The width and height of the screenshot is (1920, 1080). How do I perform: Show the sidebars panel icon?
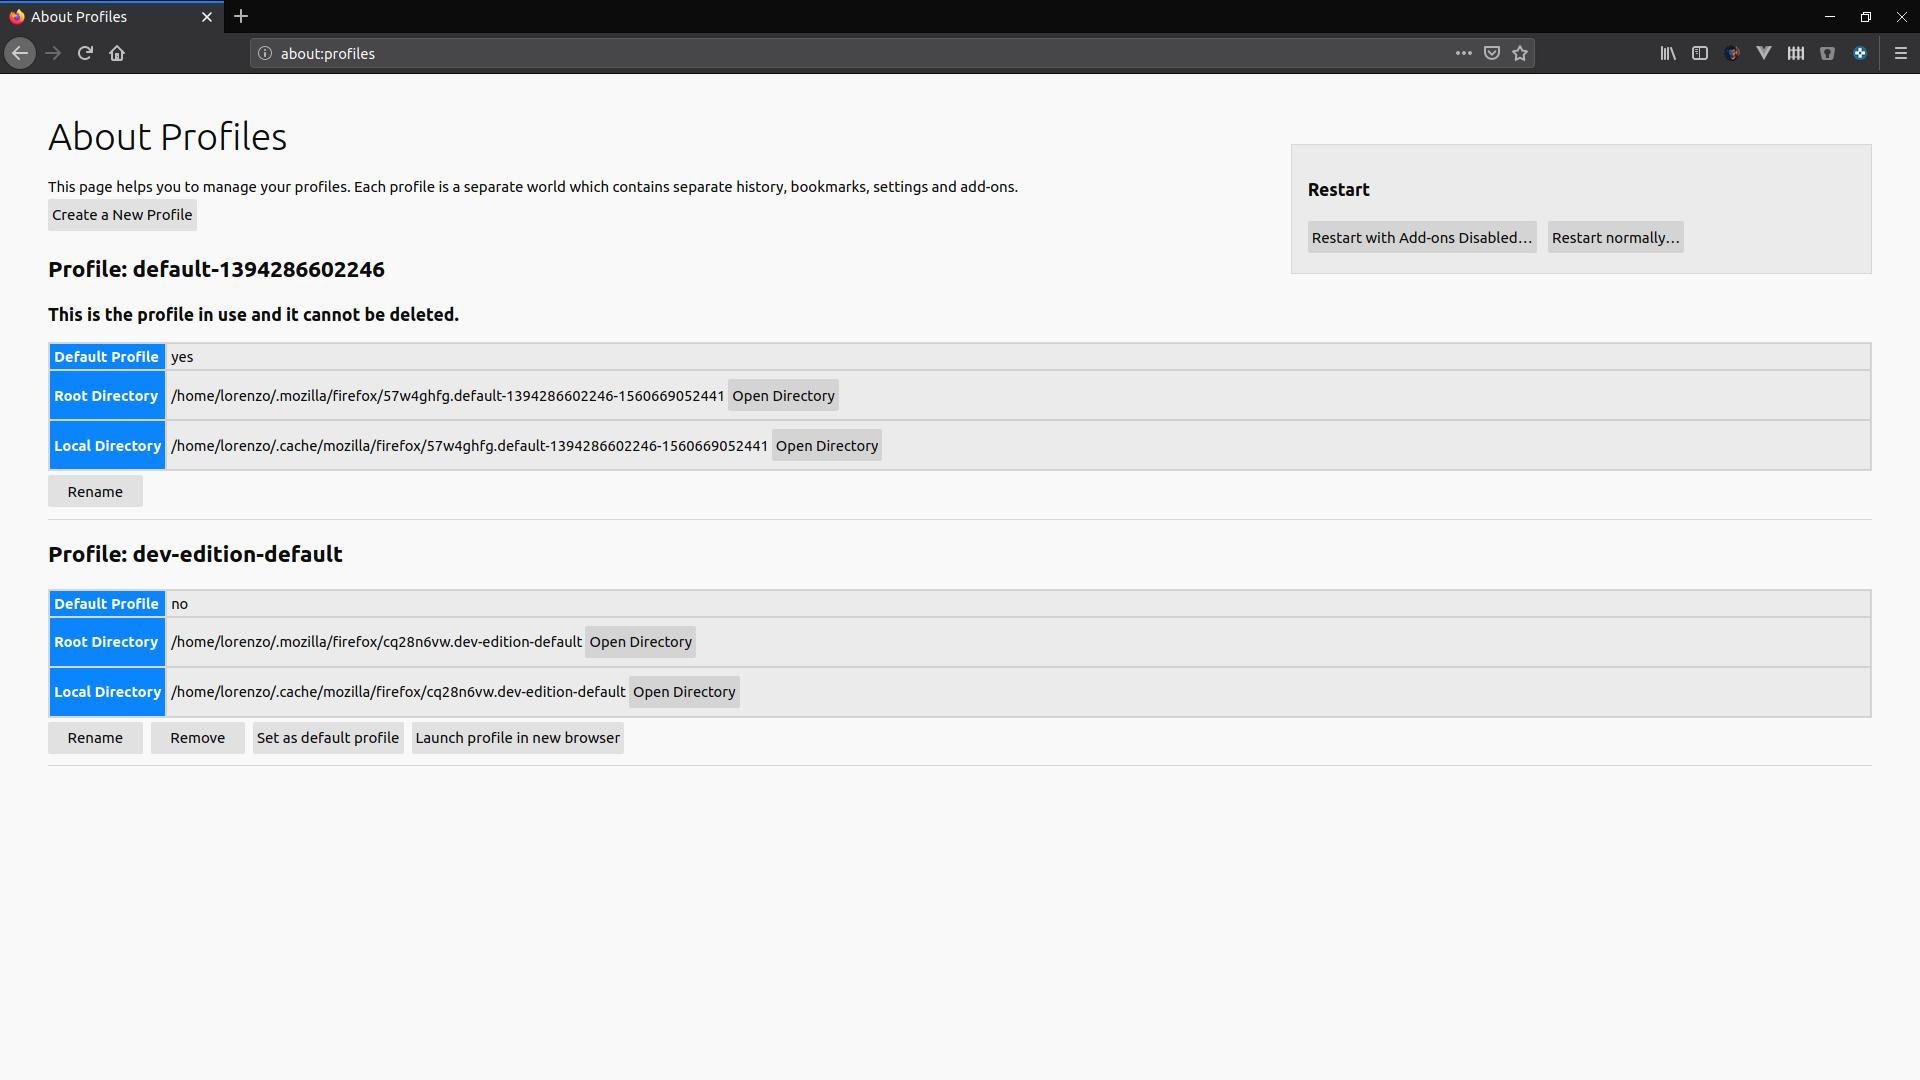pos(1699,53)
